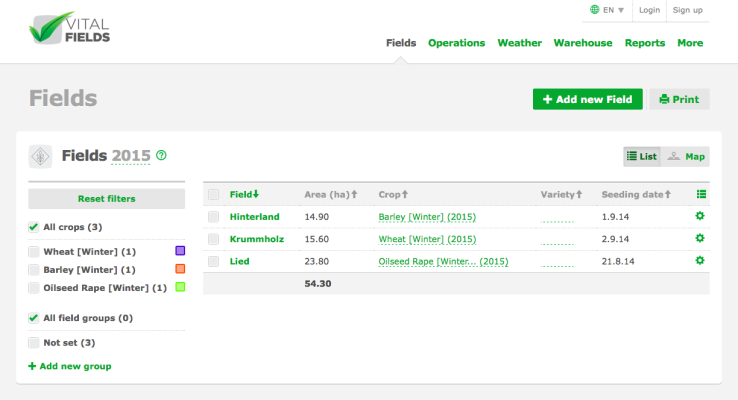Open the Operations section

tap(457, 43)
